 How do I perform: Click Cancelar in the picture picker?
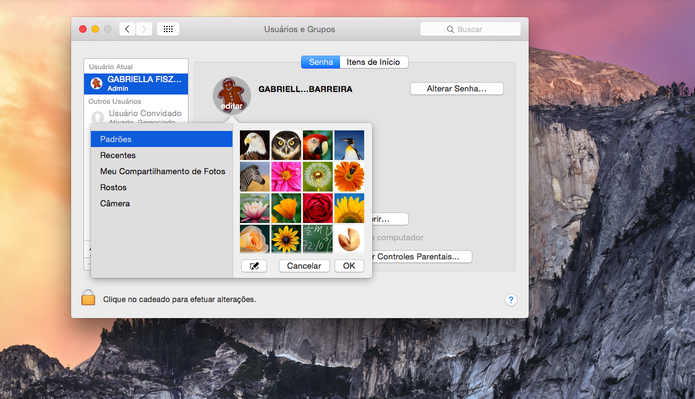pos(304,266)
